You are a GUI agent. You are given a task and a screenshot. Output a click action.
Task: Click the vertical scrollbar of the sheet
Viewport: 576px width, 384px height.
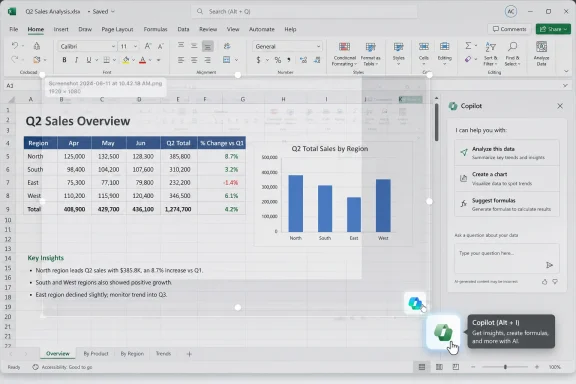tap(436, 122)
